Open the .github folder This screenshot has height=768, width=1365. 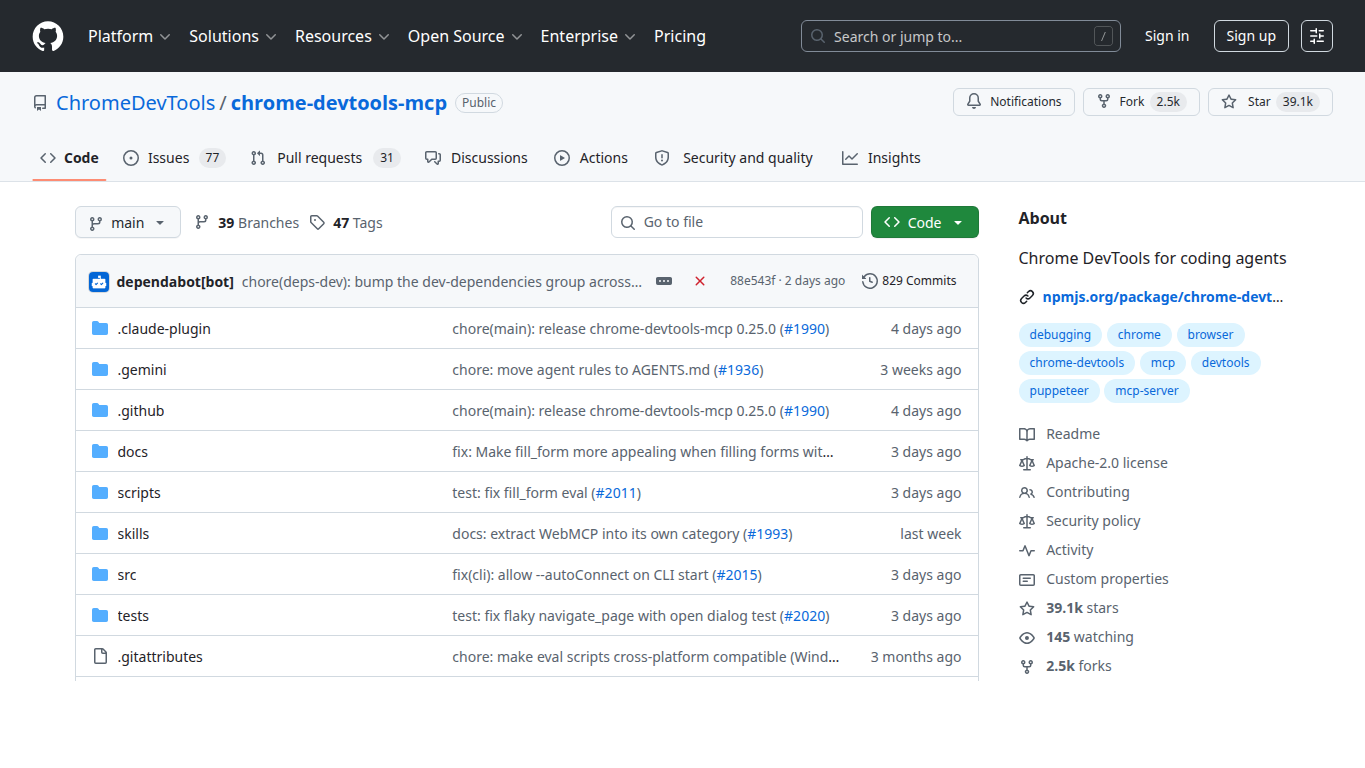click(141, 411)
